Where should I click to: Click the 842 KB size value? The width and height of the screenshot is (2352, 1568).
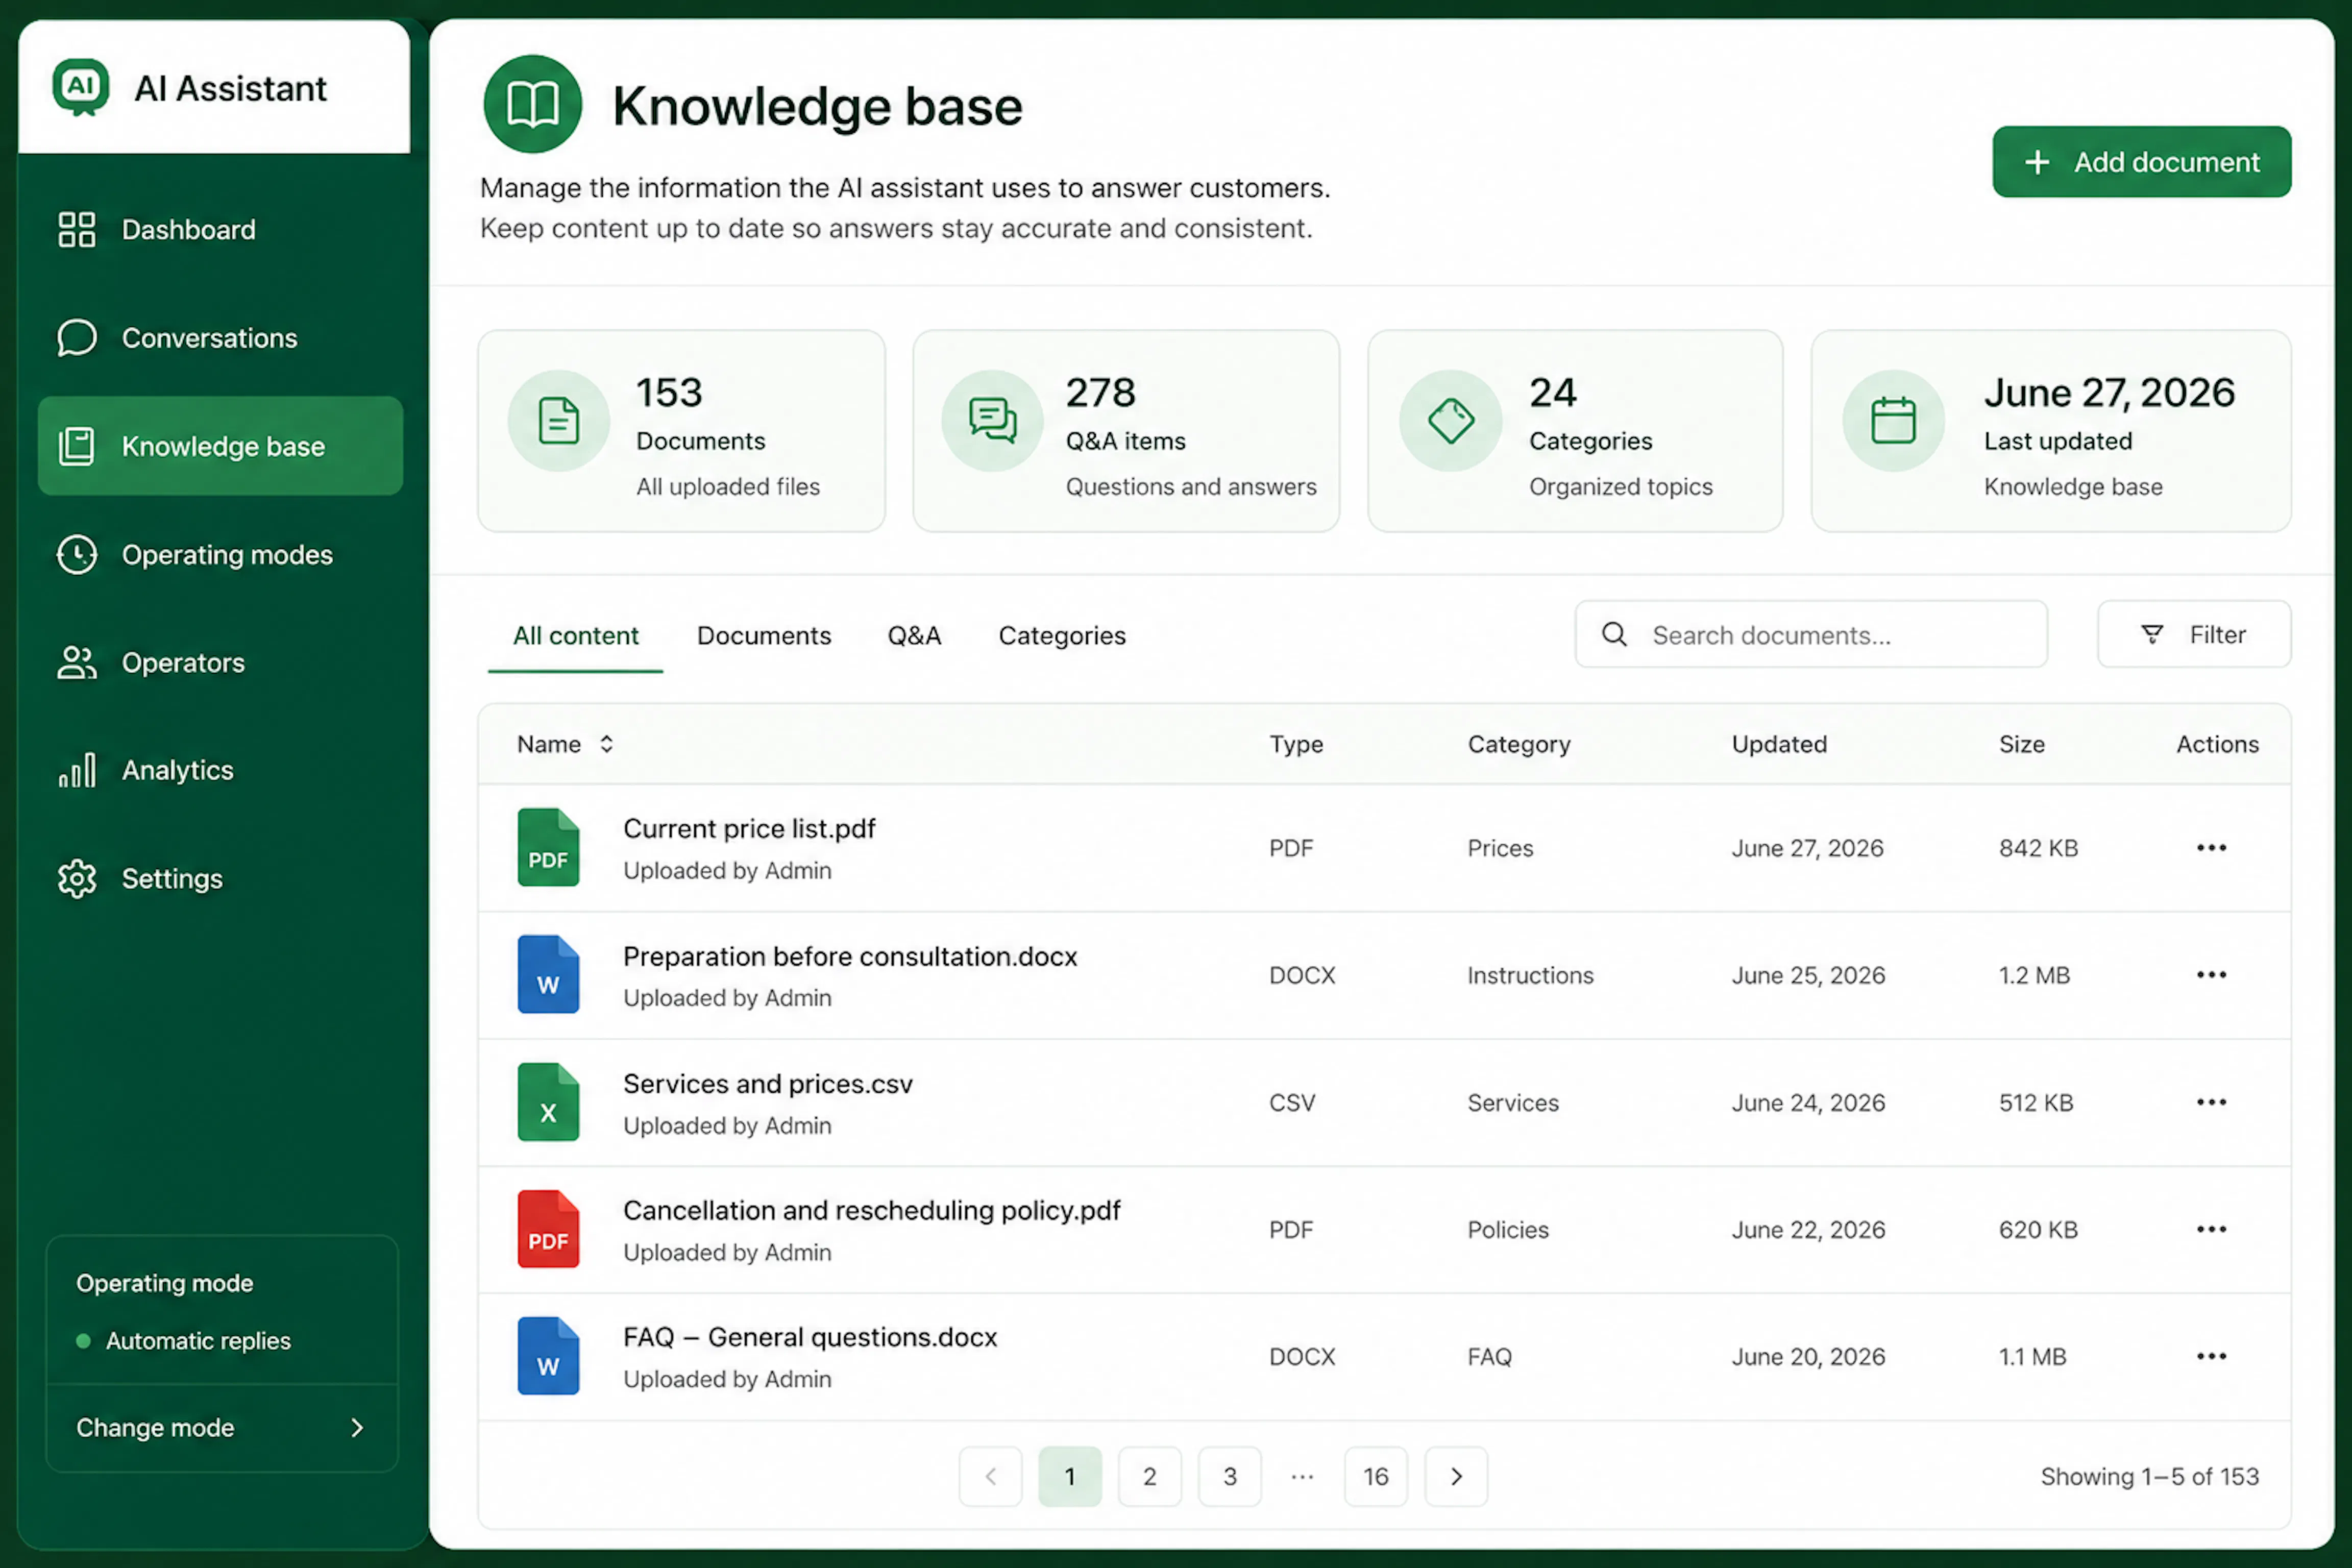point(2038,848)
